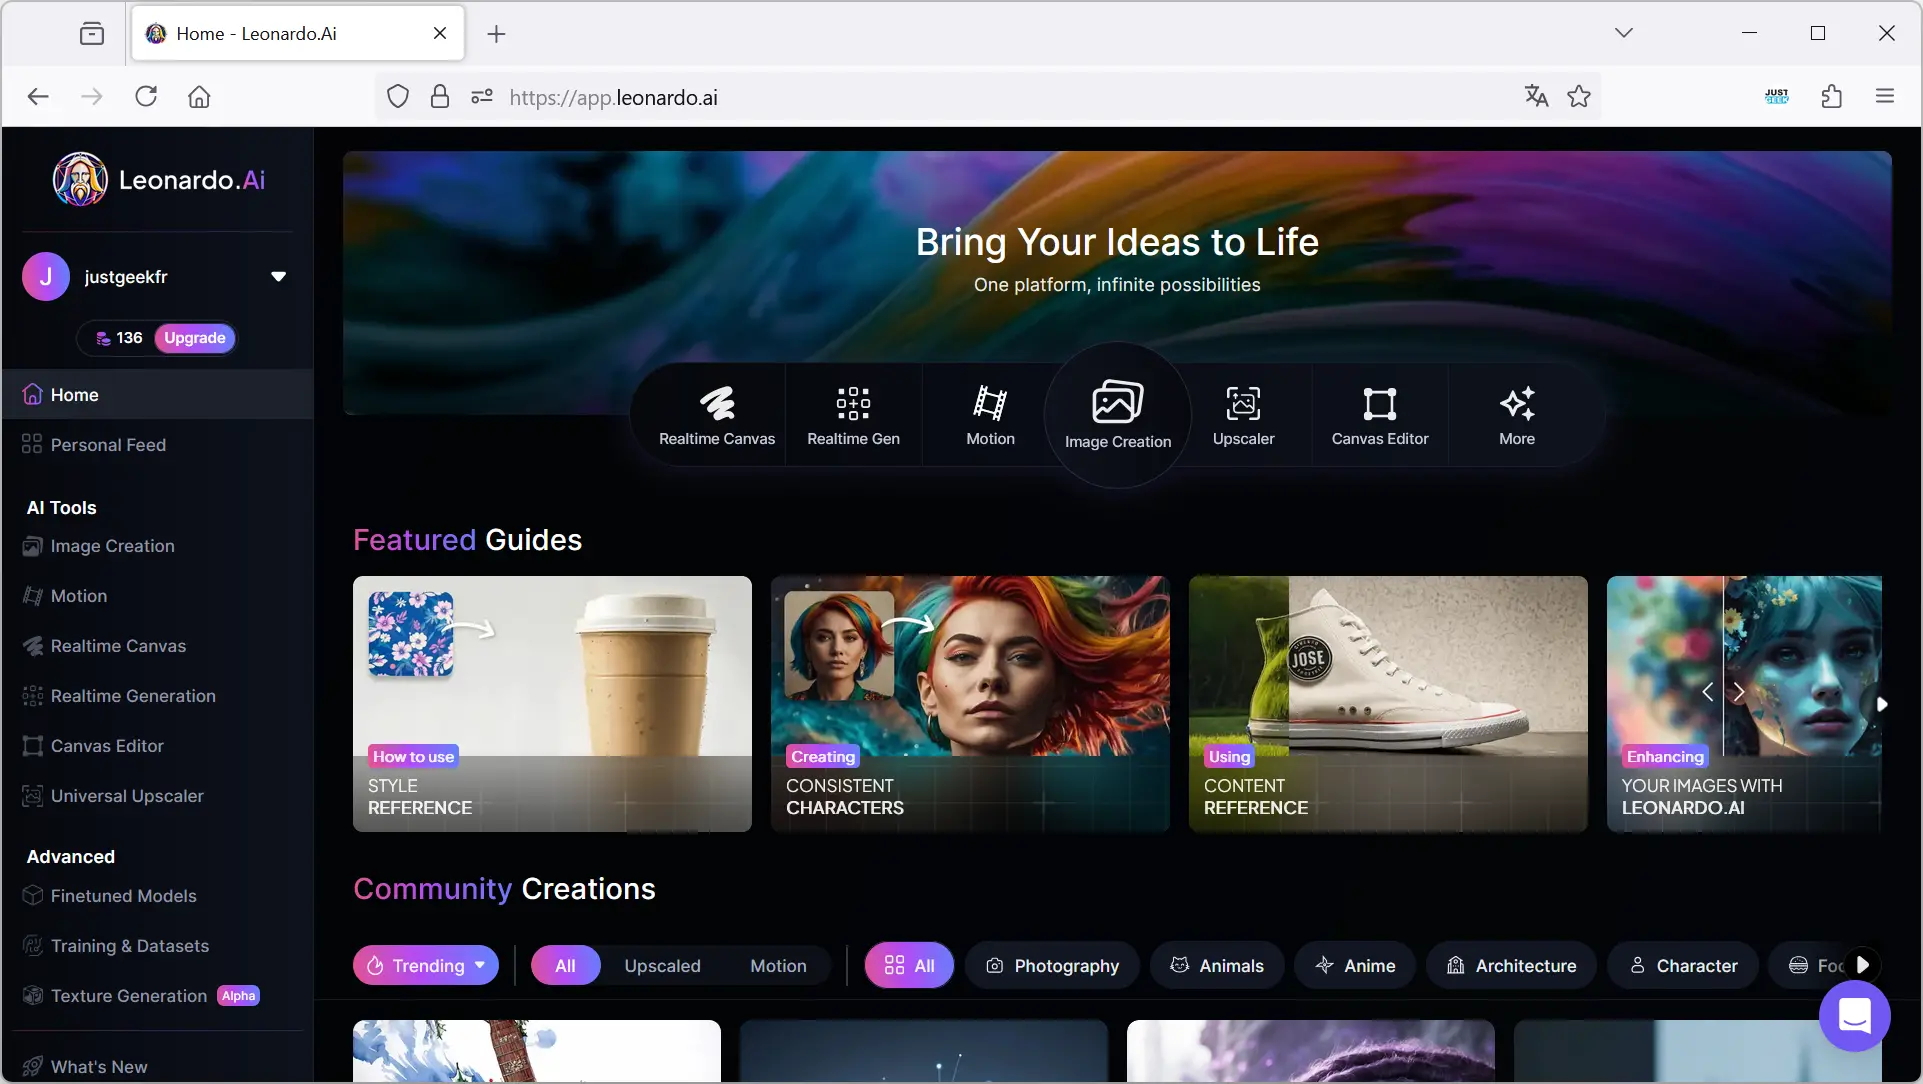The image size is (1923, 1084).
Task: Click the JustGeek extension icon
Action: coord(1777,96)
